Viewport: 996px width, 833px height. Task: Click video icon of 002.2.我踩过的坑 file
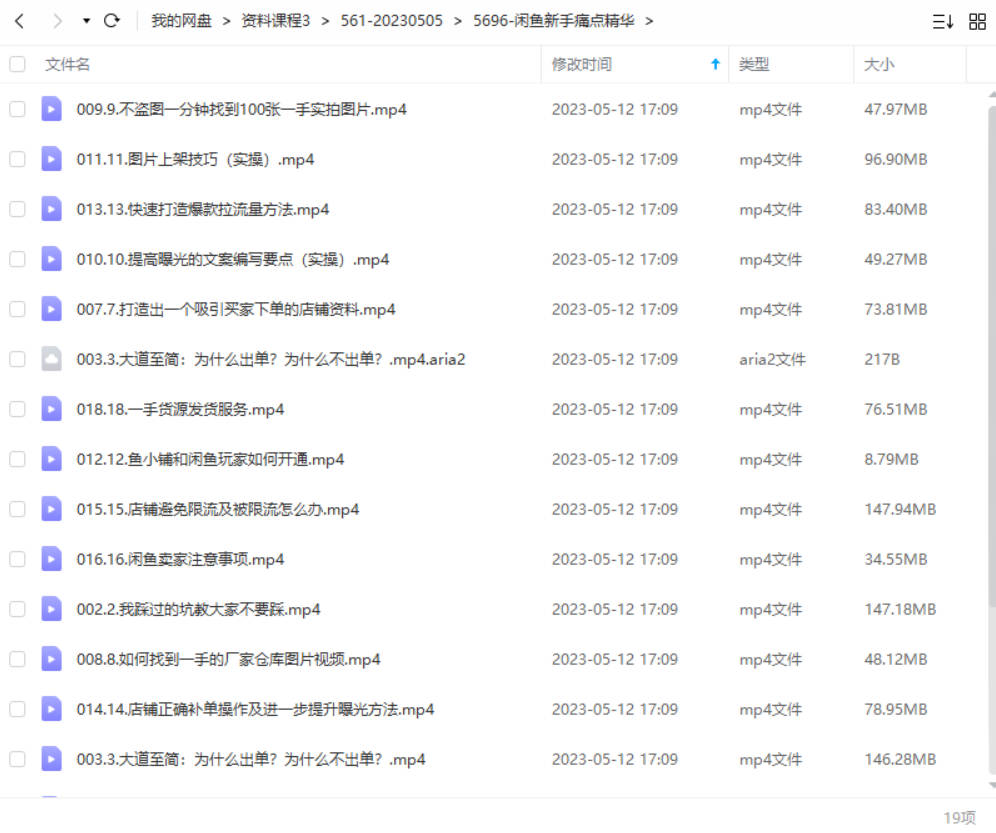(x=51, y=609)
